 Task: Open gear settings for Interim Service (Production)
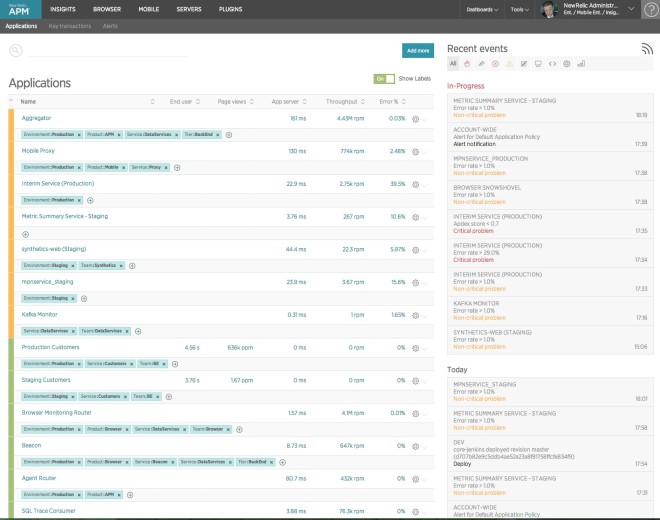click(415, 184)
